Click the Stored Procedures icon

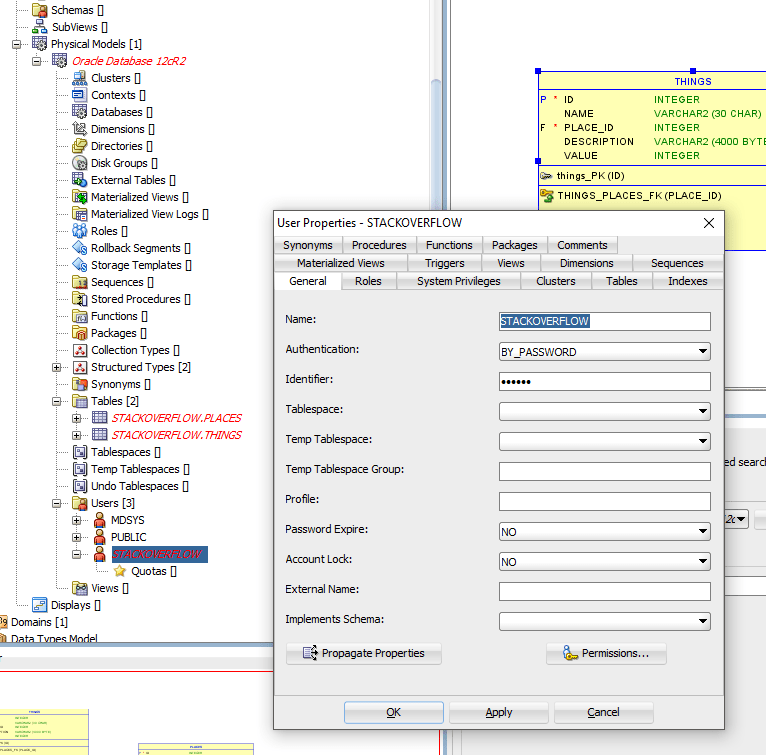pos(80,299)
